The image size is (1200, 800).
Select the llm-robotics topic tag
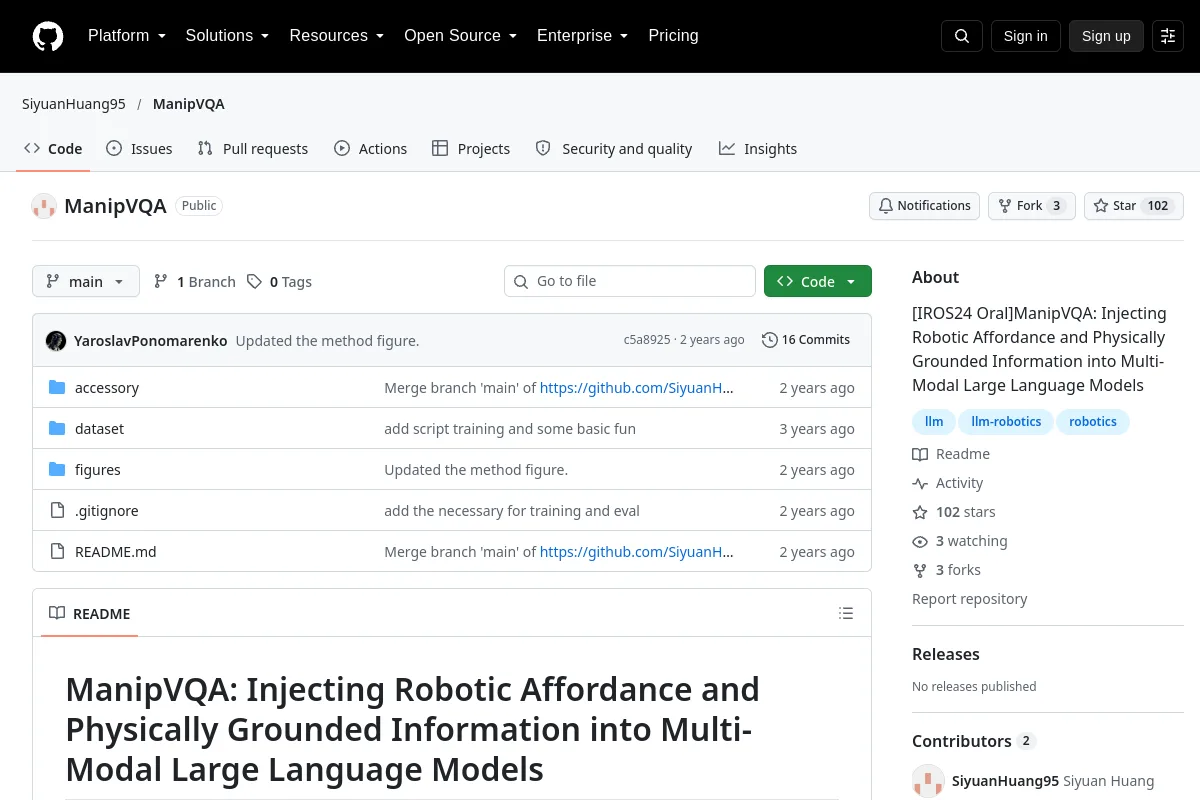[x=1006, y=421]
